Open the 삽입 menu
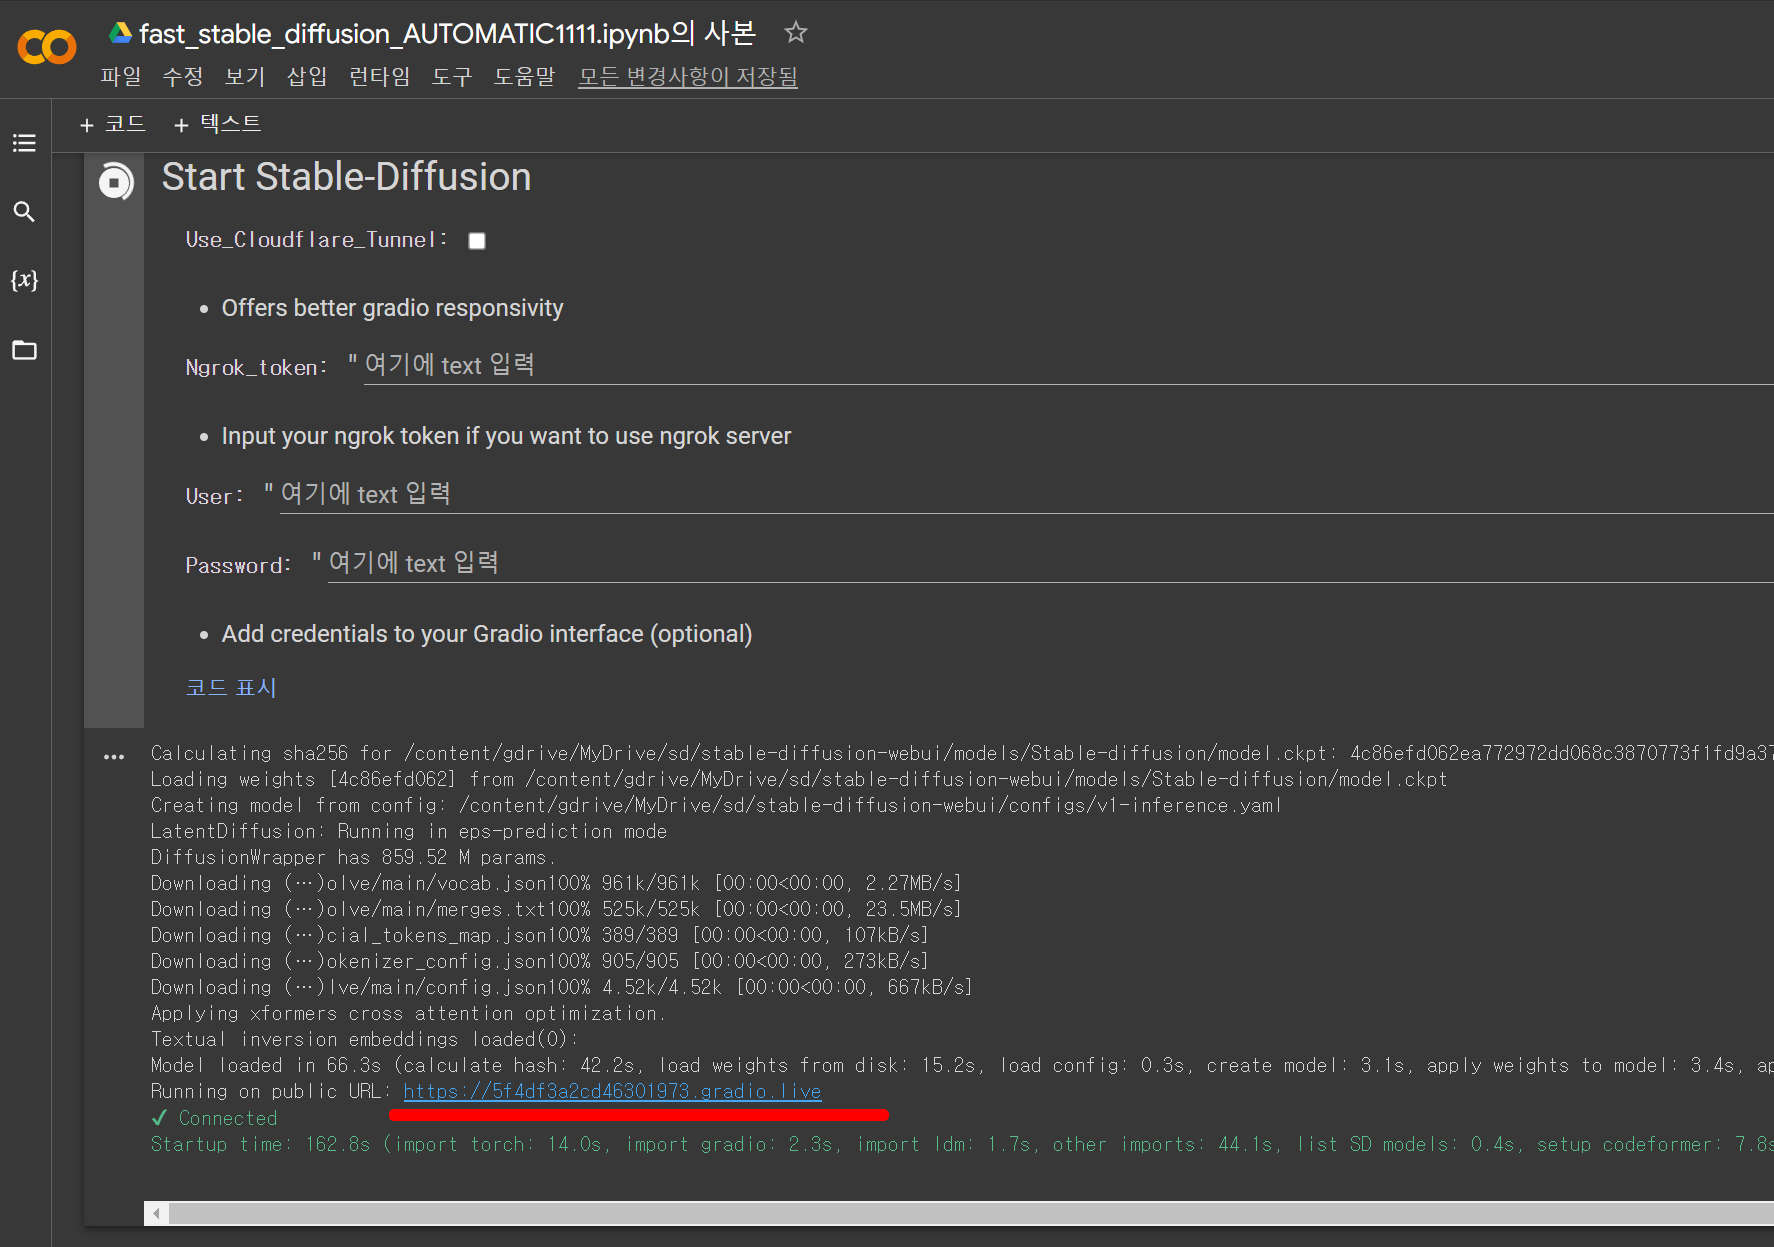This screenshot has width=1774, height=1247. (307, 77)
